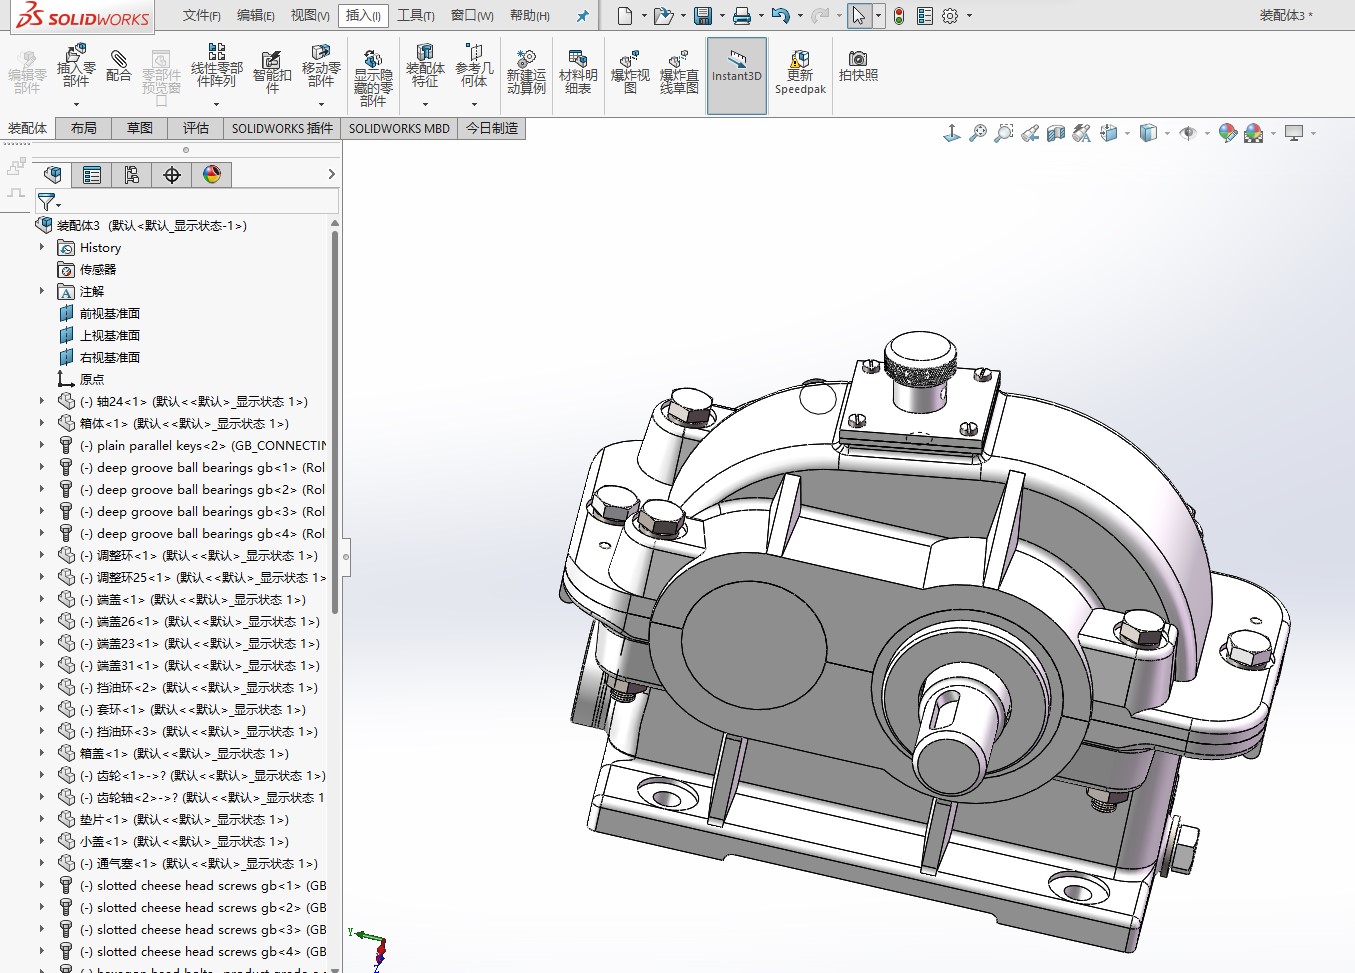Click the Save floppy-disk icon

point(703,16)
